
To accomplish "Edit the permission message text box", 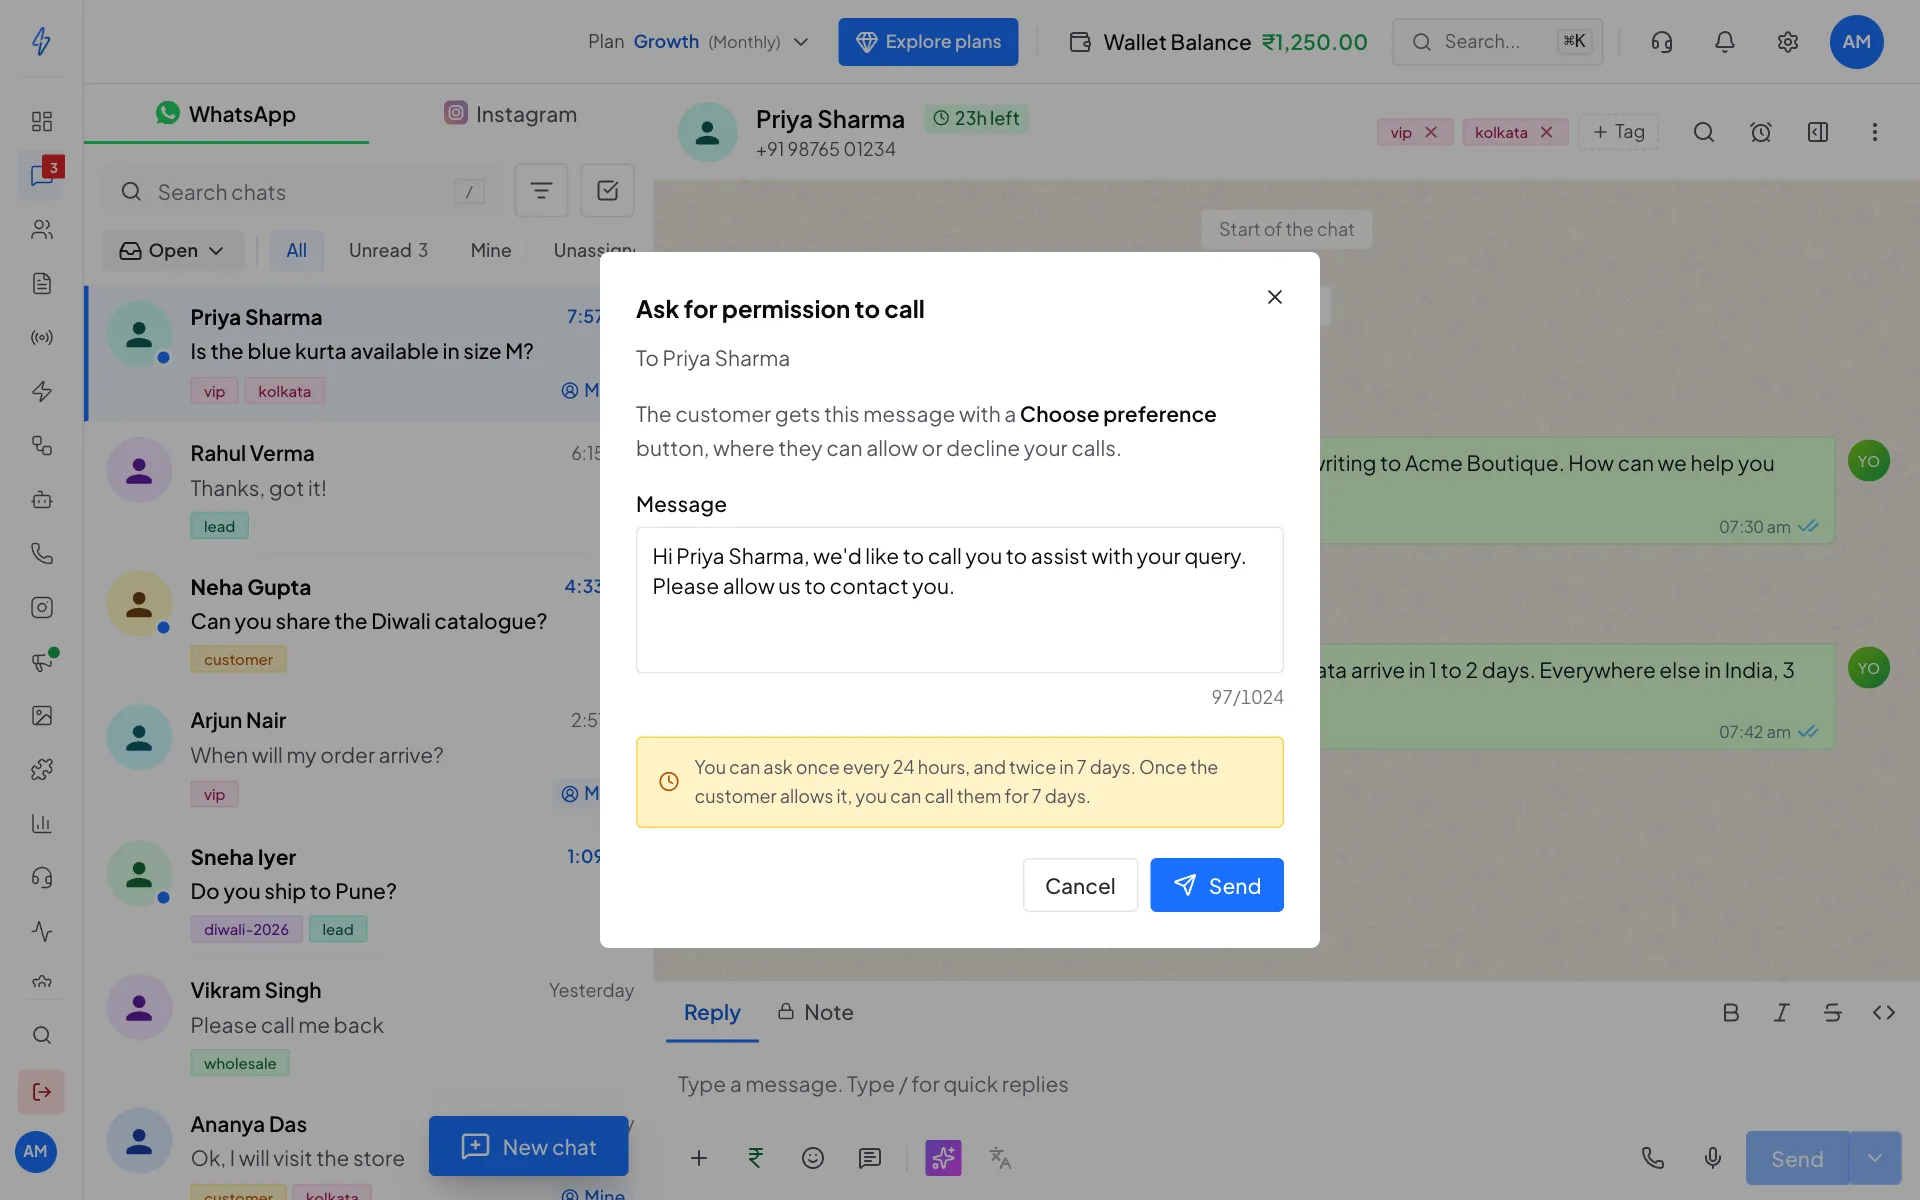I will (x=959, y=600).
